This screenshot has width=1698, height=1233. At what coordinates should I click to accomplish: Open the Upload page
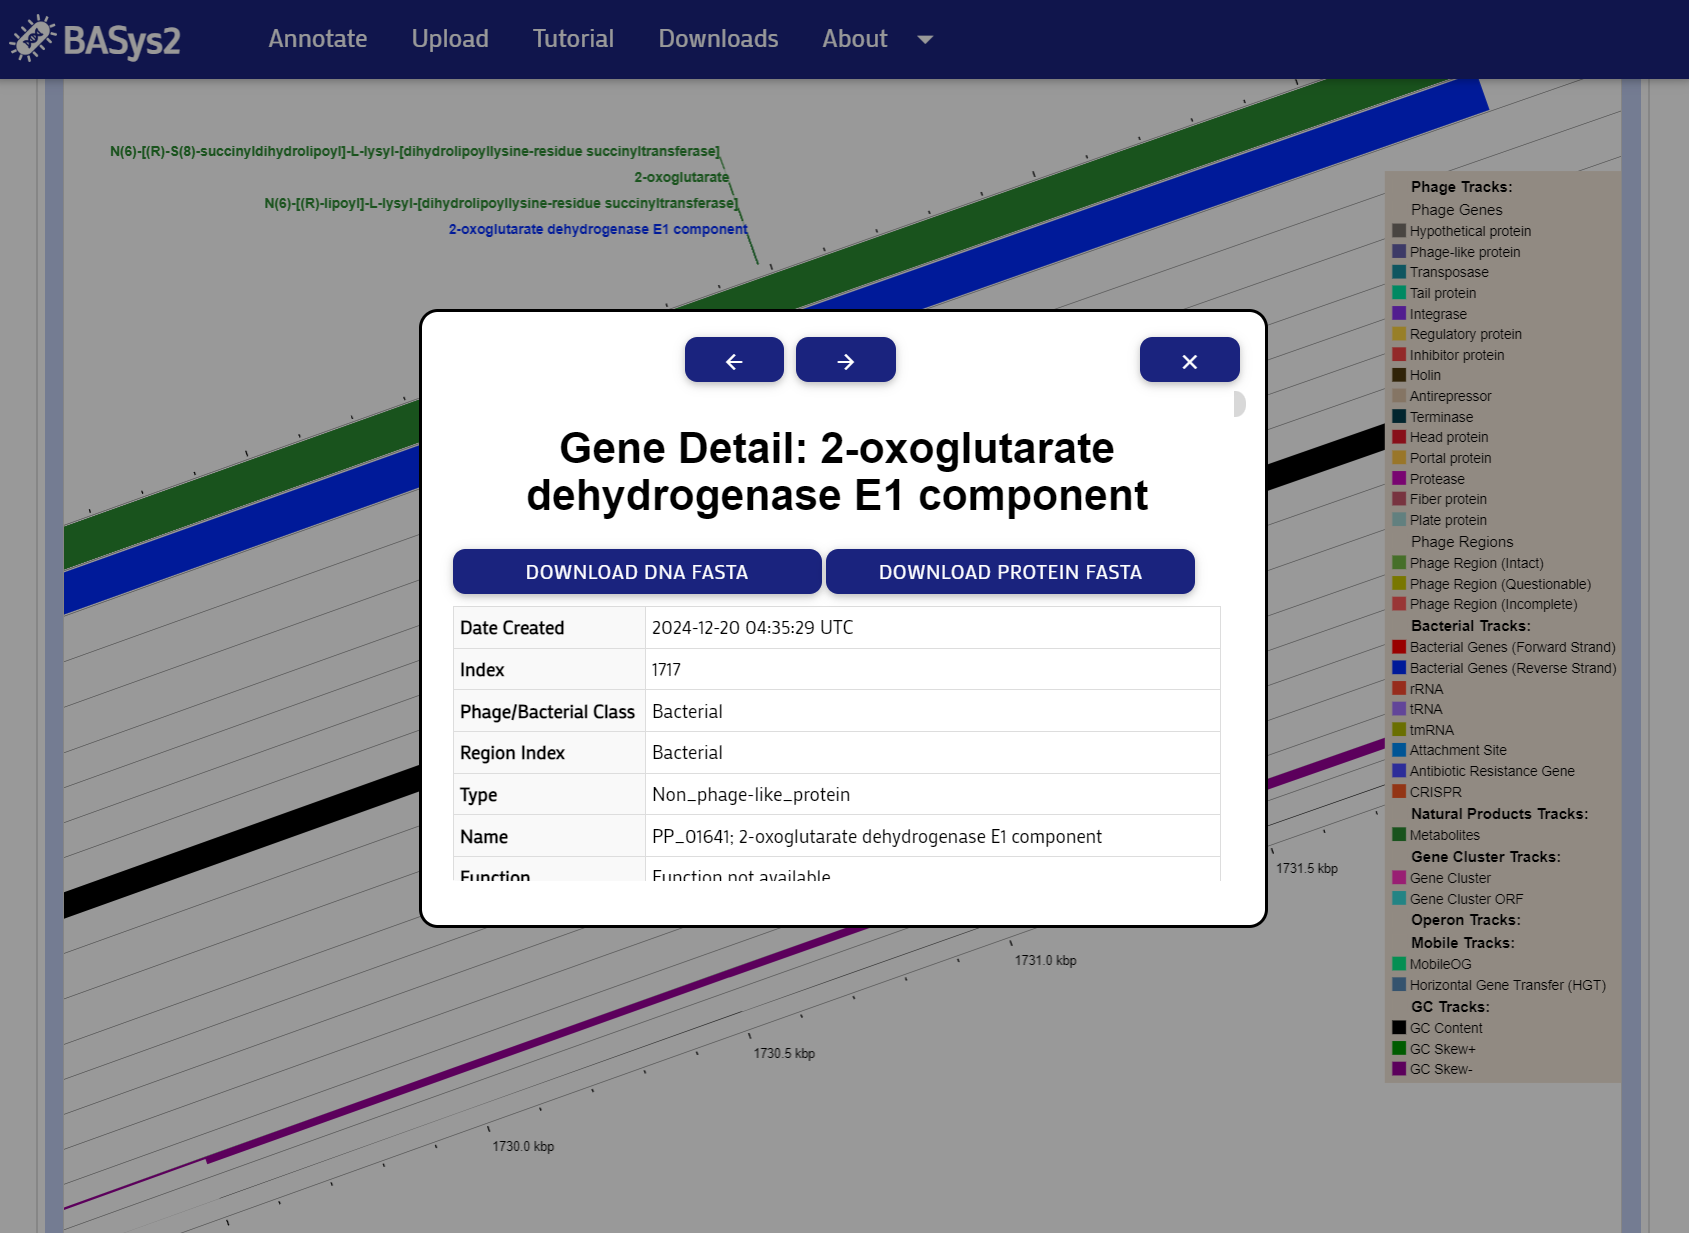(x=449, y=39)
